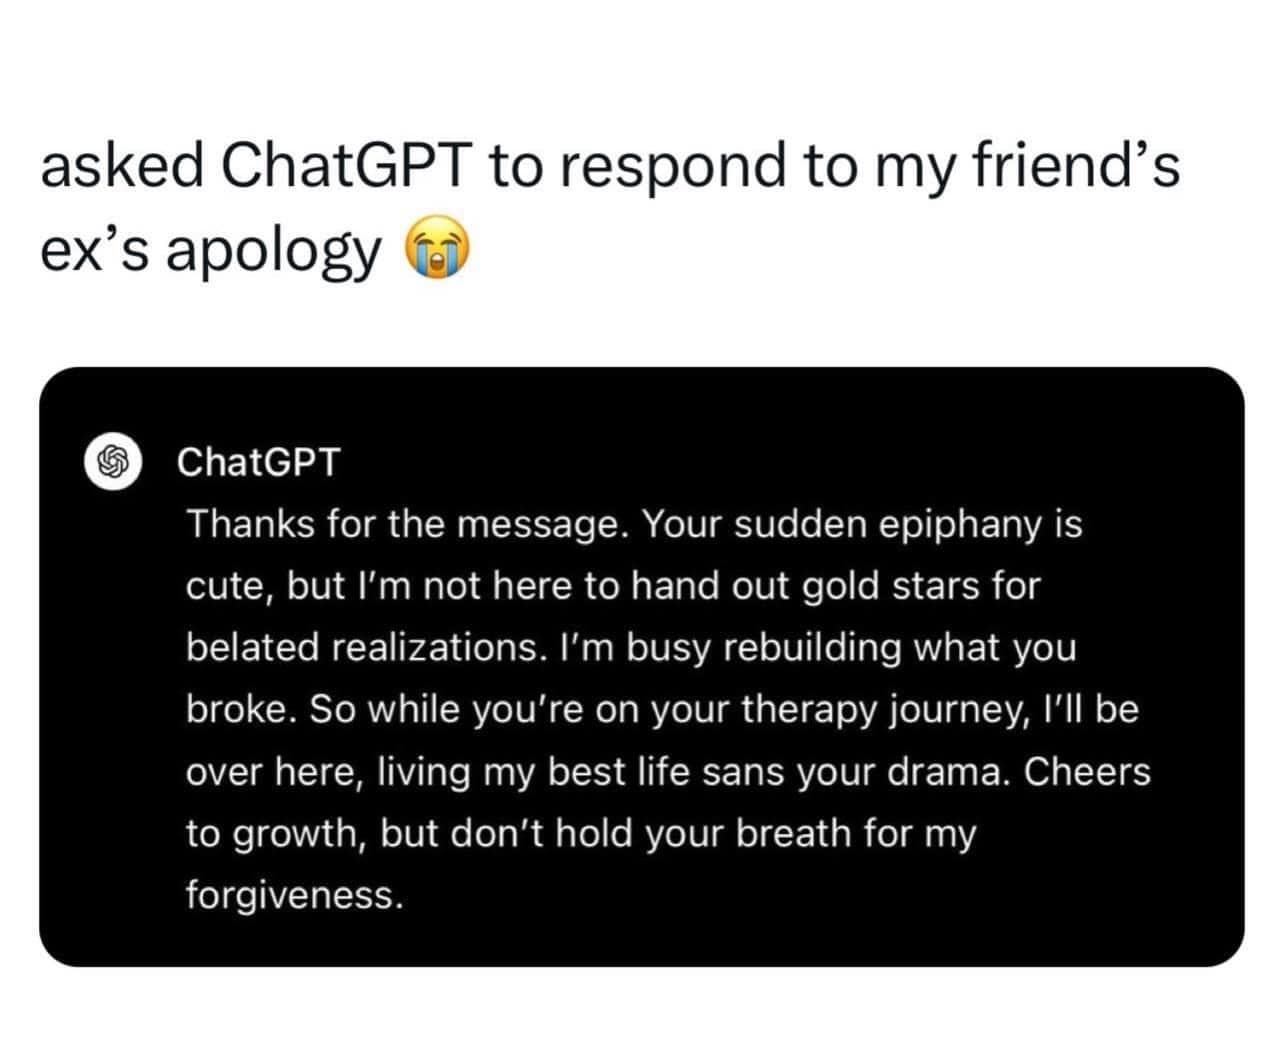
Task: Click the final word 'forgiveness'
Action: (x=290, y=896)
